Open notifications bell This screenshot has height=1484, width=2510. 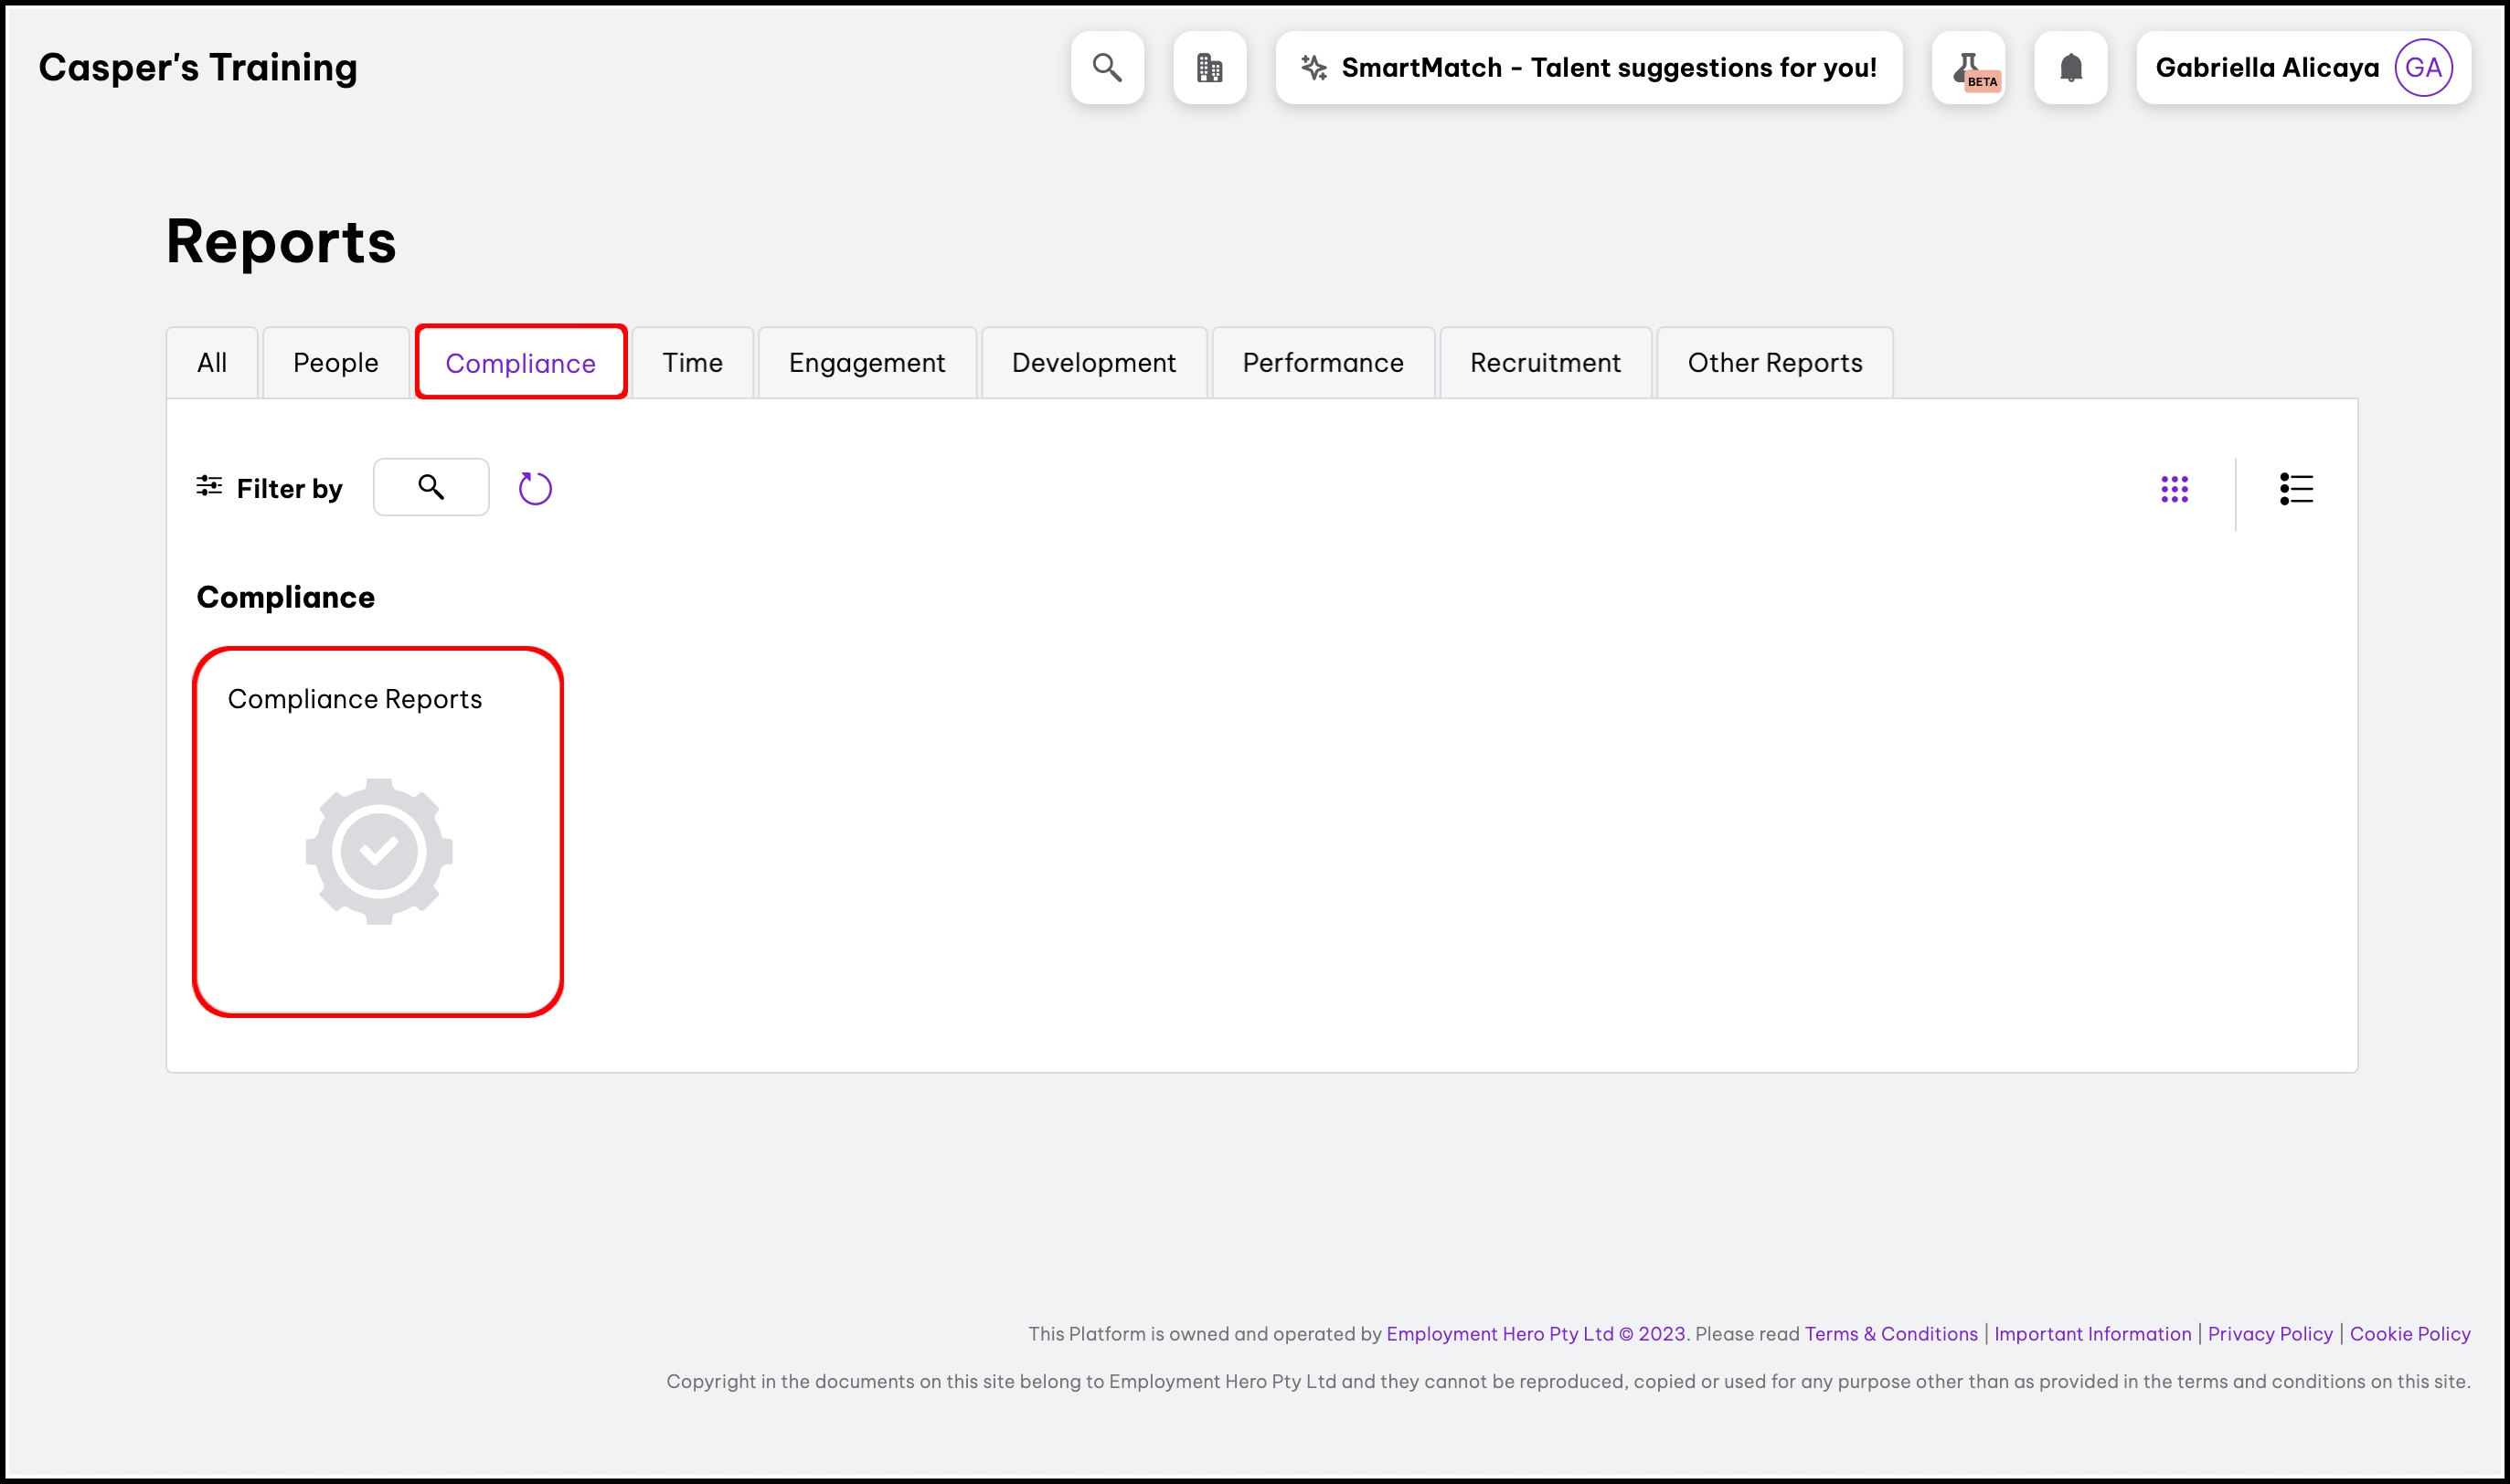click(2070, 67)
